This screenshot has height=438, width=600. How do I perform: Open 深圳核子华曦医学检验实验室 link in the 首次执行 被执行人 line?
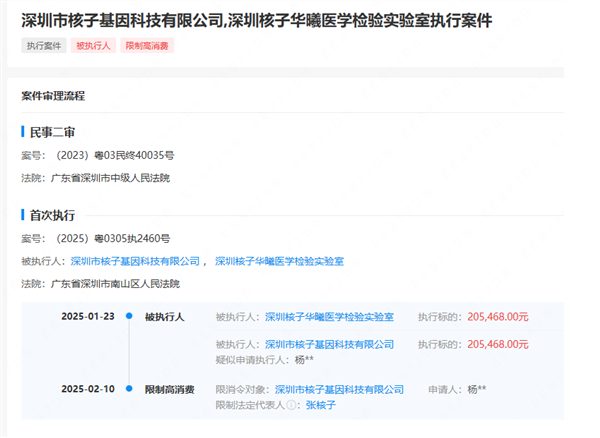coord(279,262)
